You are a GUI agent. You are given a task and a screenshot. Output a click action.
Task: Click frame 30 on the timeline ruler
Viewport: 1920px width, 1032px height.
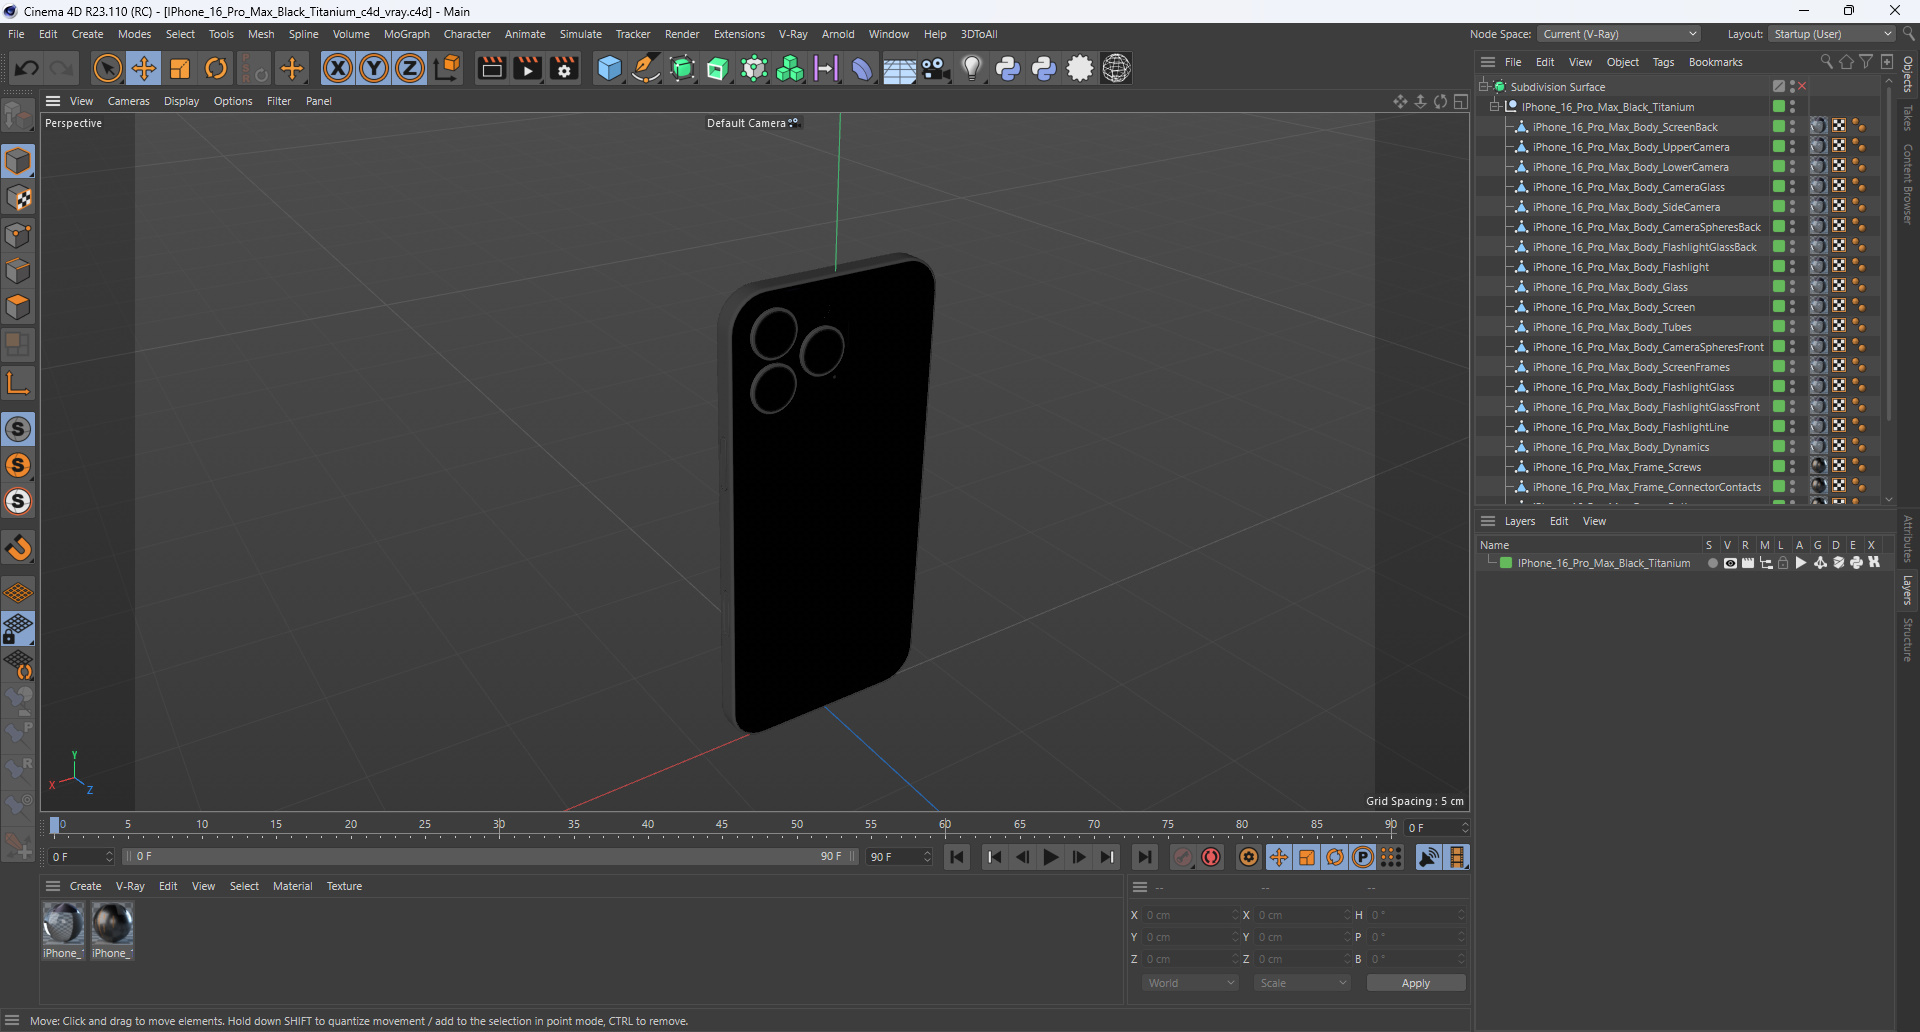pos(499,826)
